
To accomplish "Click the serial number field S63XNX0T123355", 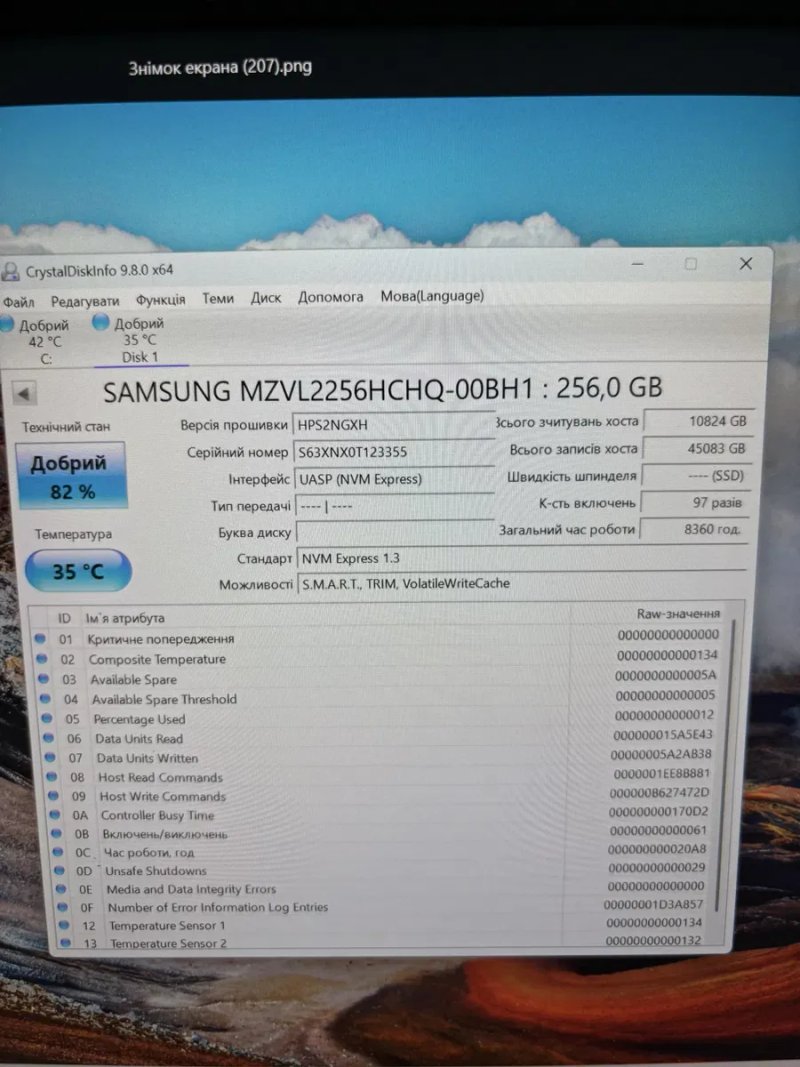I will [x=394, y=452].
